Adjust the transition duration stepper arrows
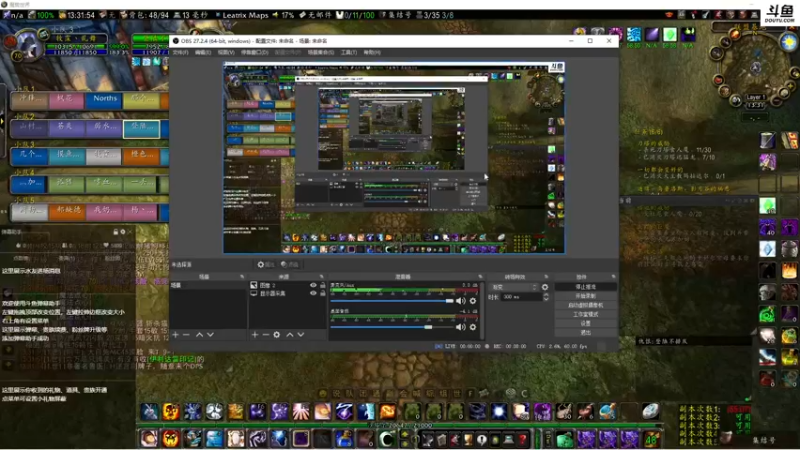 546,296
